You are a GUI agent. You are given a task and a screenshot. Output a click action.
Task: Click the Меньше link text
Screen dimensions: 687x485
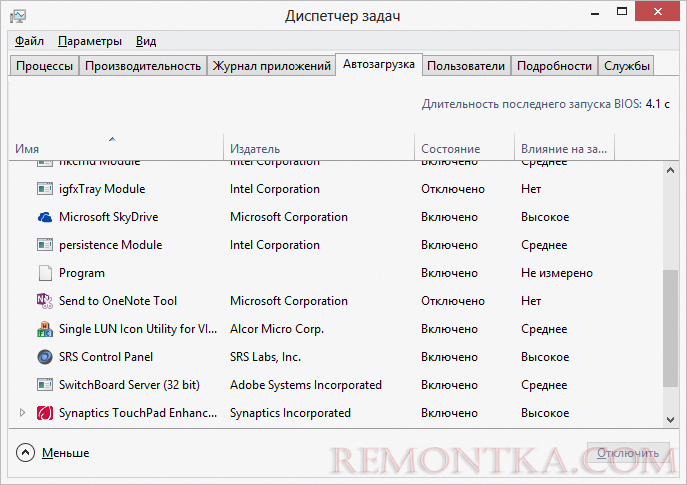click(66, 453)
